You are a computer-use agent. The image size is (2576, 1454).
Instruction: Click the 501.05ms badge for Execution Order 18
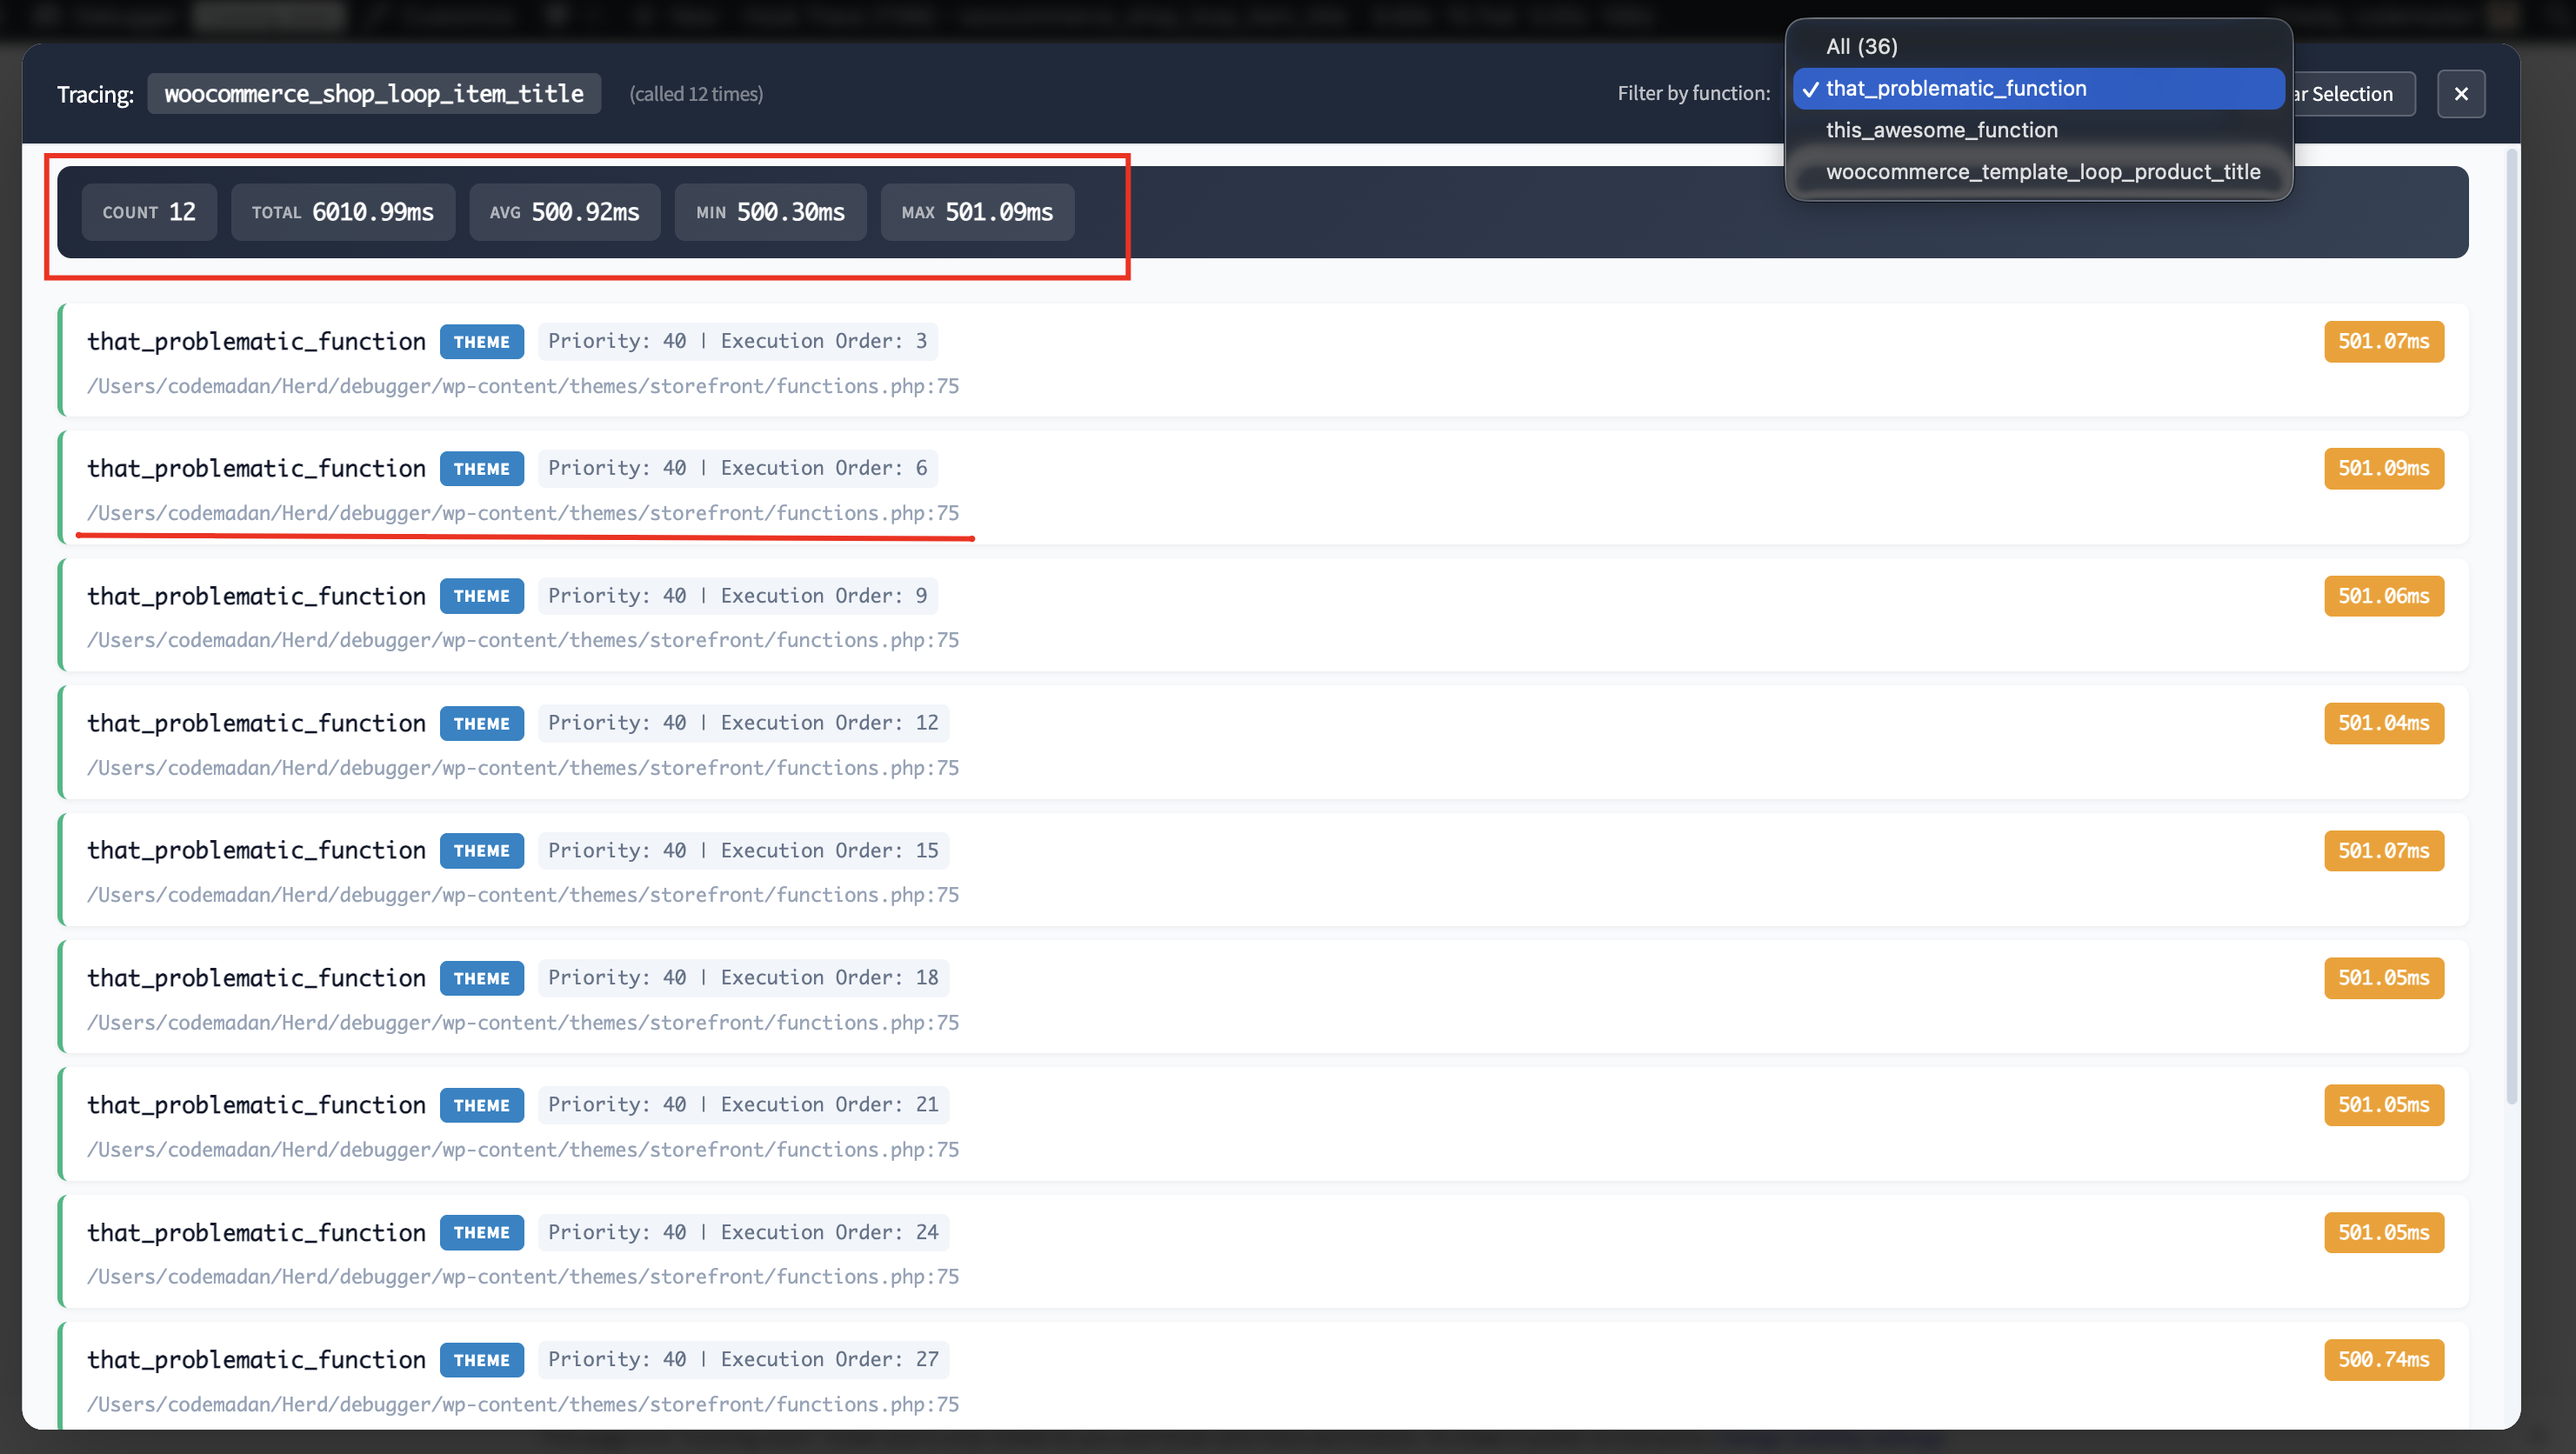2384,978
